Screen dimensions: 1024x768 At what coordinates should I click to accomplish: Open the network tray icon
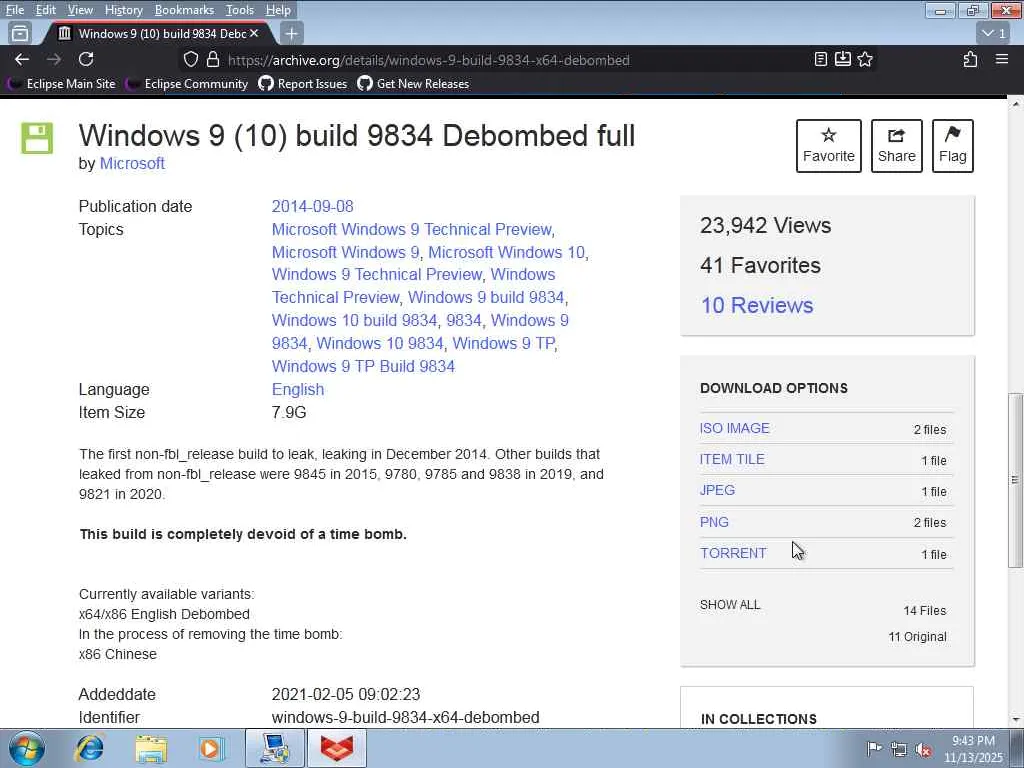point(899,749)
